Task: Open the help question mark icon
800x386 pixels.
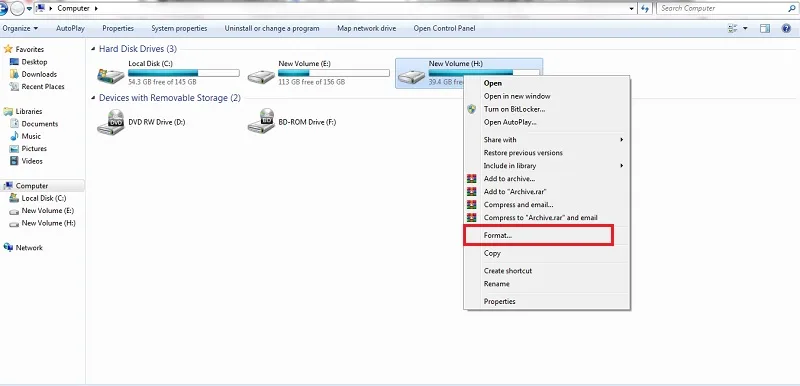Action: pyautogui.click(x=786, y=29)
